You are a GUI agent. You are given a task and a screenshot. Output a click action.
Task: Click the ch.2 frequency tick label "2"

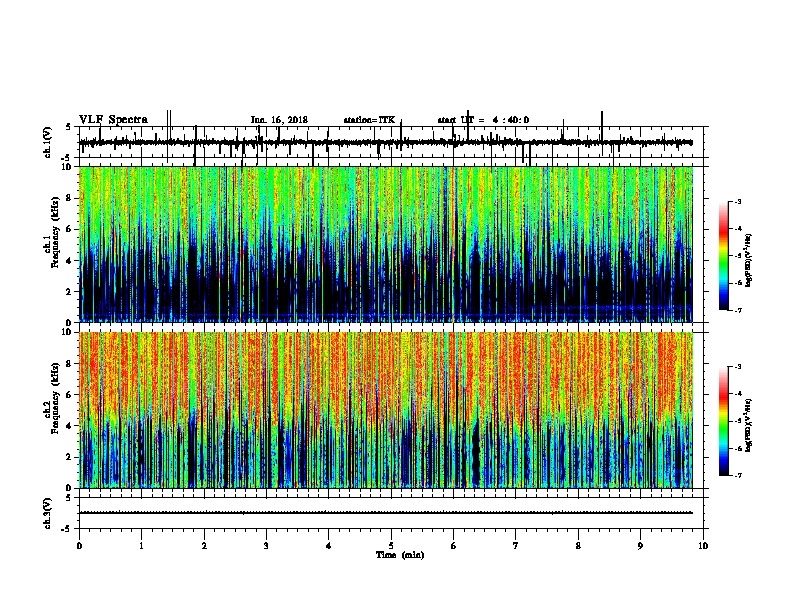click(70, 457)
